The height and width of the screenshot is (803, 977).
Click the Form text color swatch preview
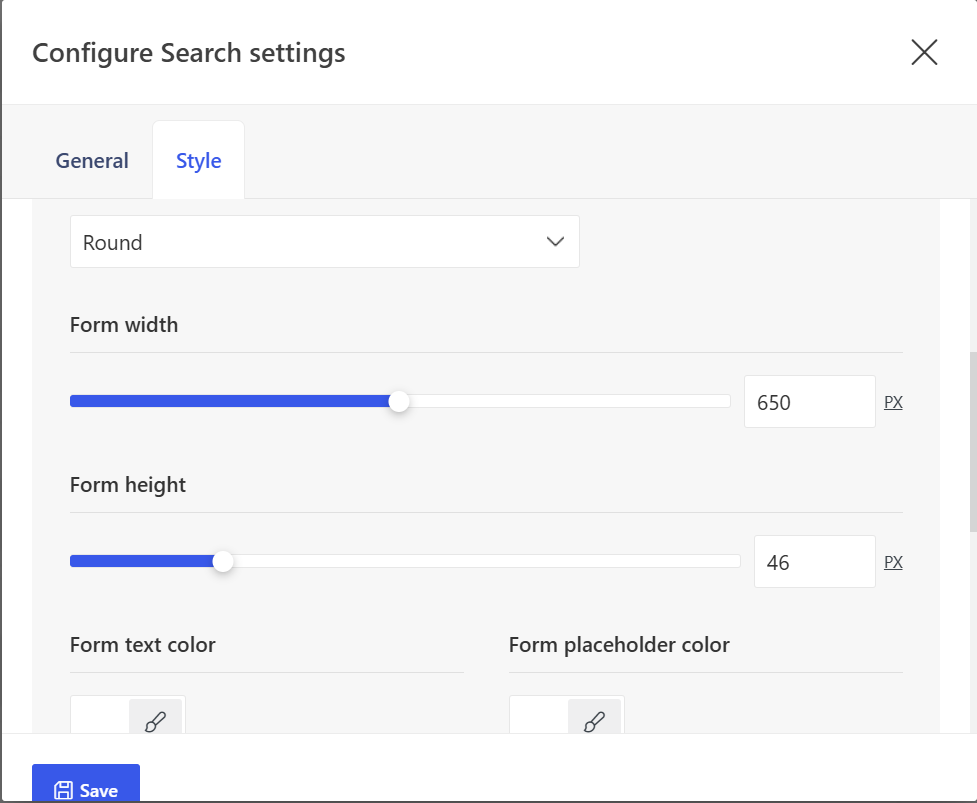coord(101,716)
